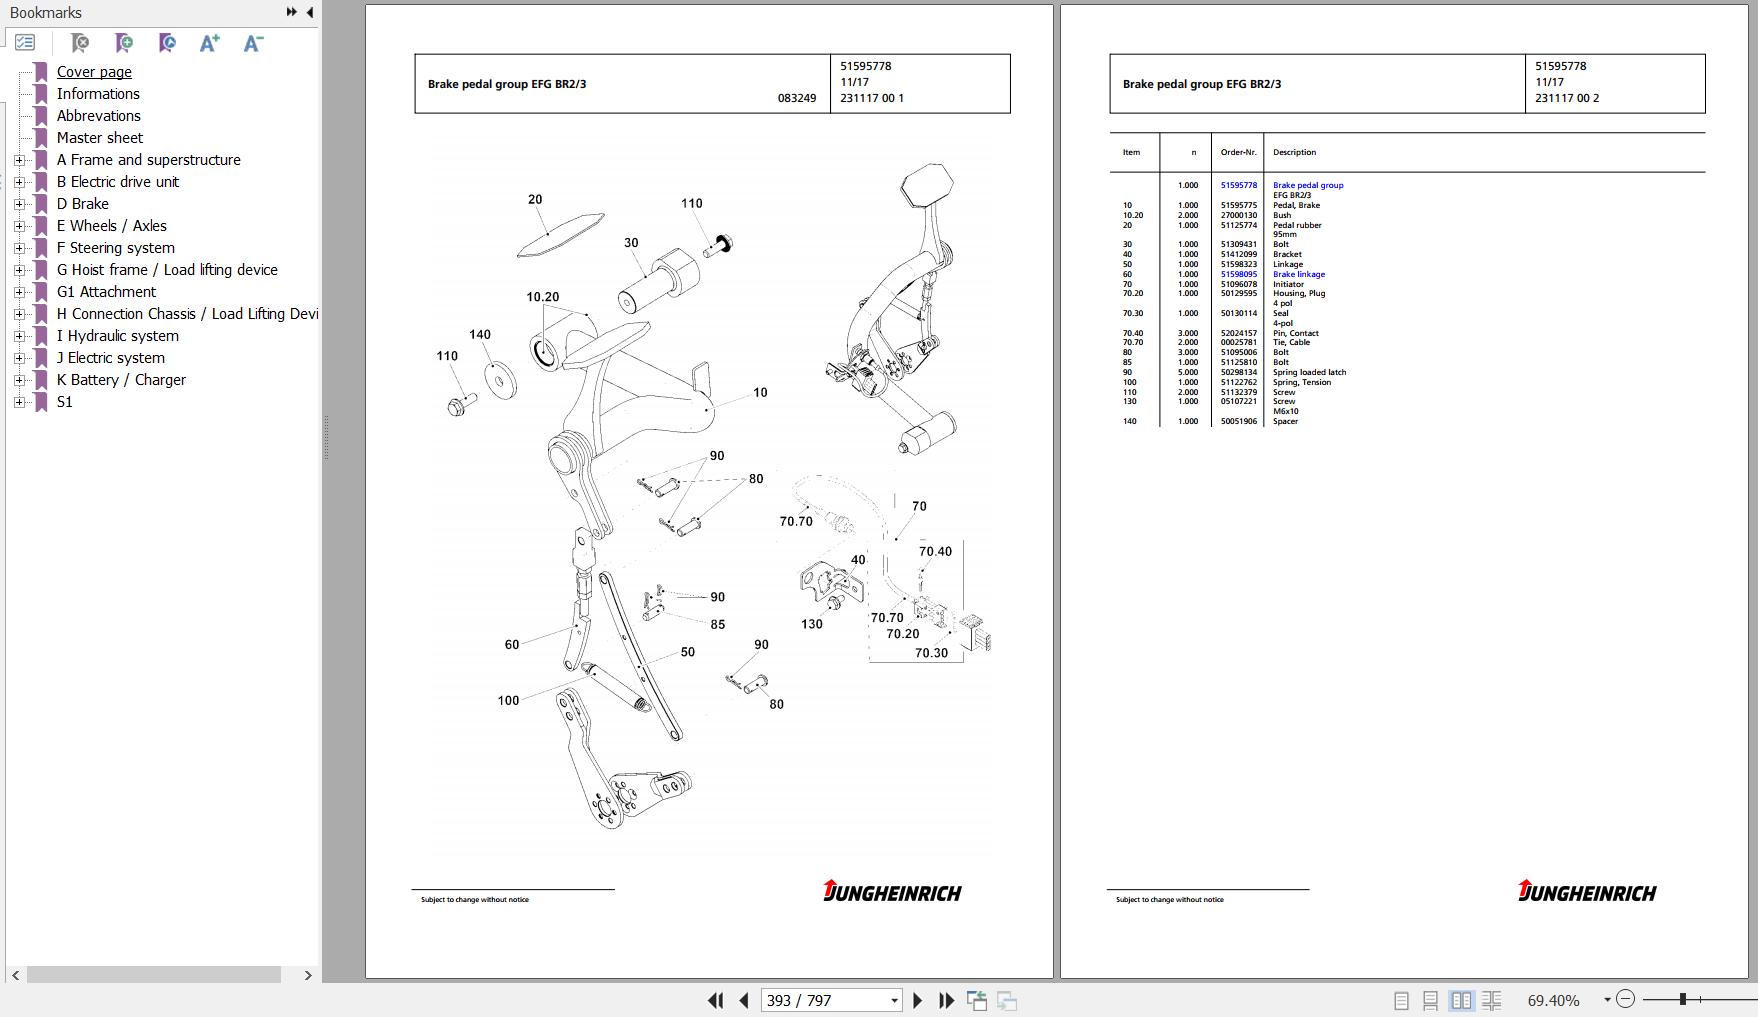Viewport: 1758px width, 1017px height.
Task: Expand the H Connection Chassis bookmark node
Action: pyautogui.click(x=19, y=314)
